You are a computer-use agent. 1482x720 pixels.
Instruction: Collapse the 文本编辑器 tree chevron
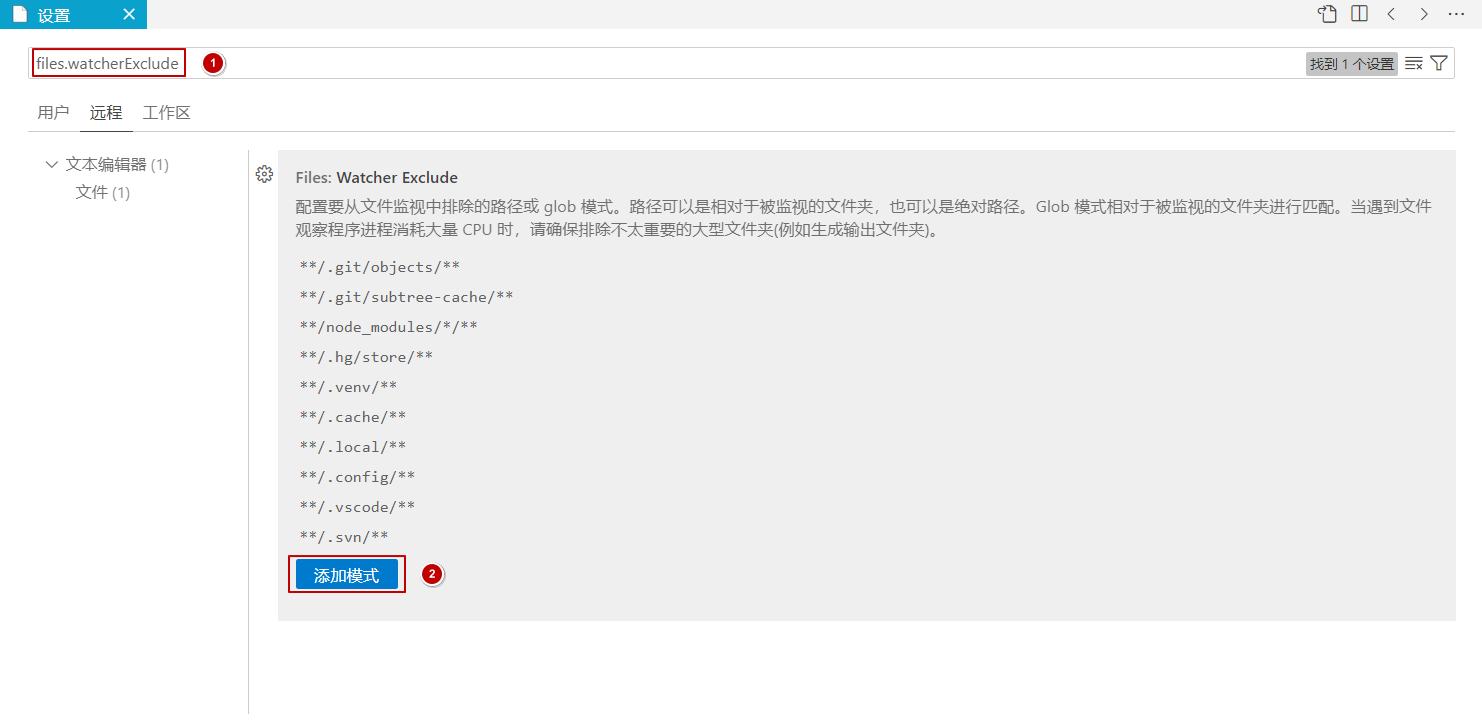52,164
